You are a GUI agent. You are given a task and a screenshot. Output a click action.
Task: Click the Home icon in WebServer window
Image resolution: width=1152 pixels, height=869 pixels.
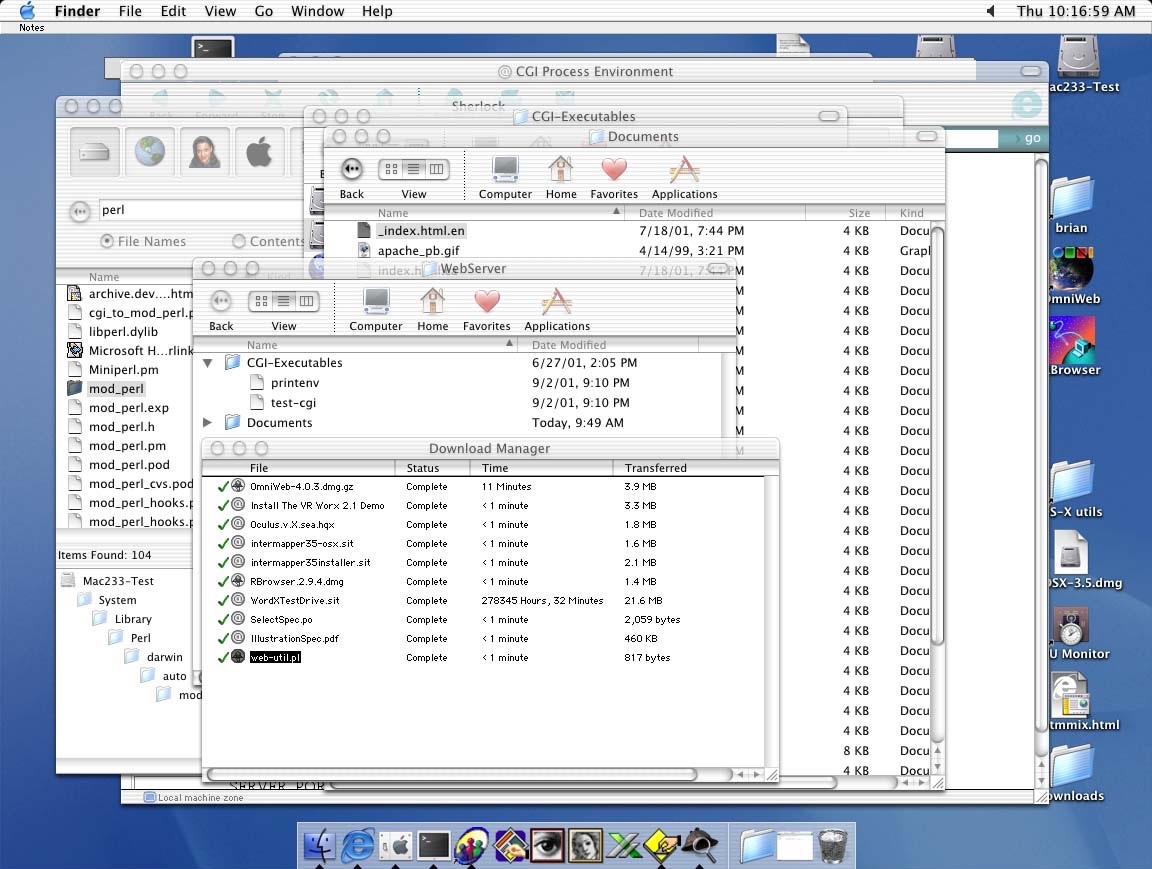(x=432, y=302)
